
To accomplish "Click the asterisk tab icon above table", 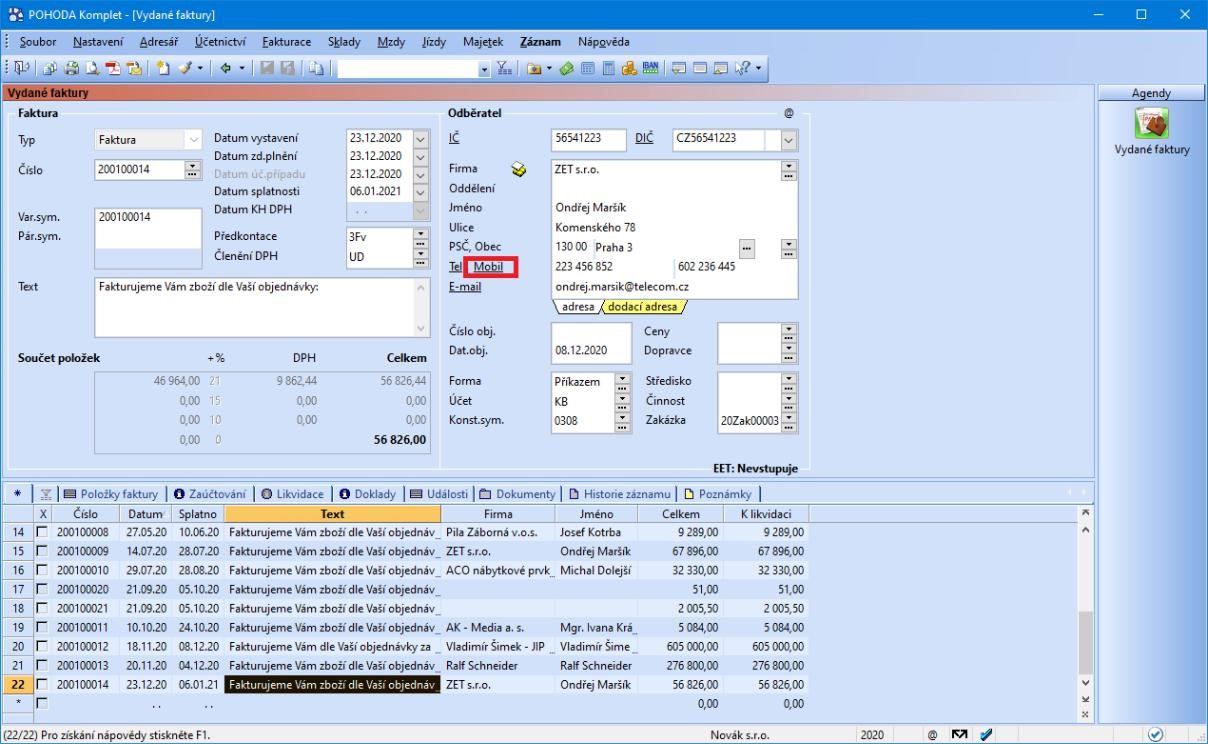I will coord(19,493).
